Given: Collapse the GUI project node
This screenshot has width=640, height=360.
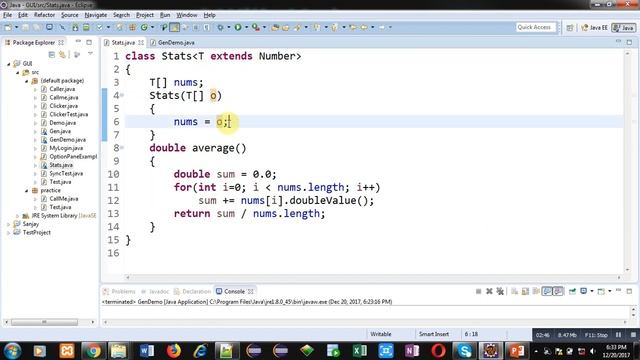Looking at the screenshot, I should [x=9, y=64].
